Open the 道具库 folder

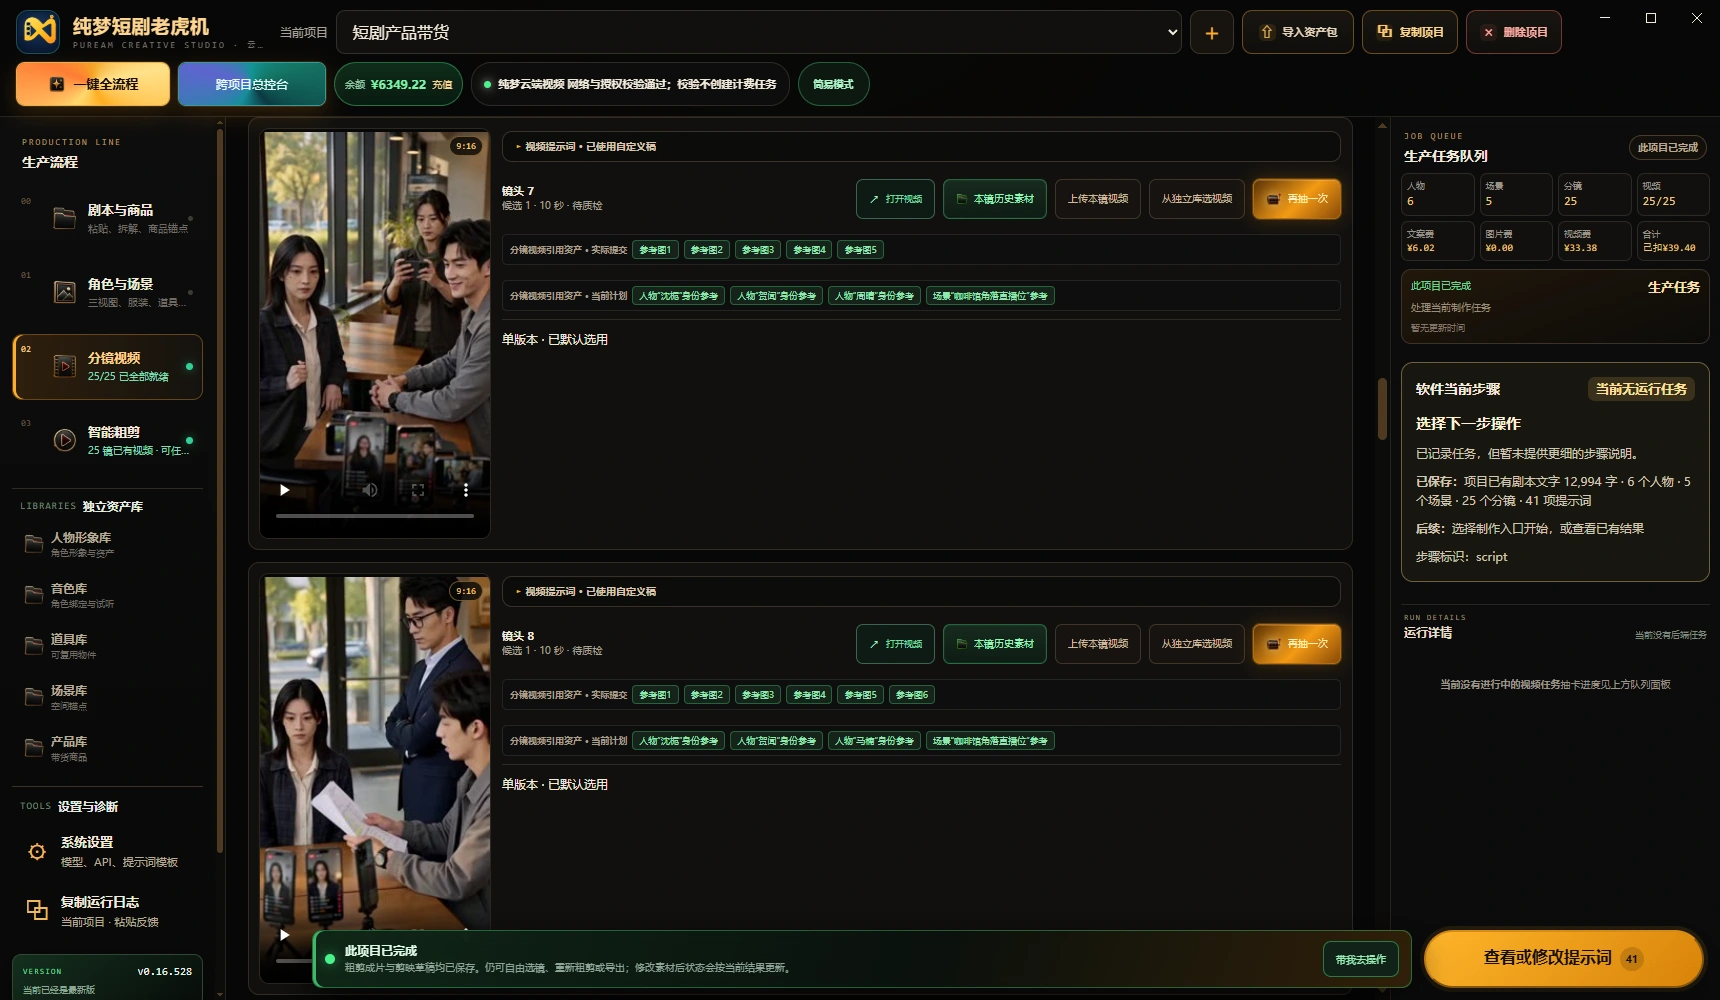[x=107, y=646]
